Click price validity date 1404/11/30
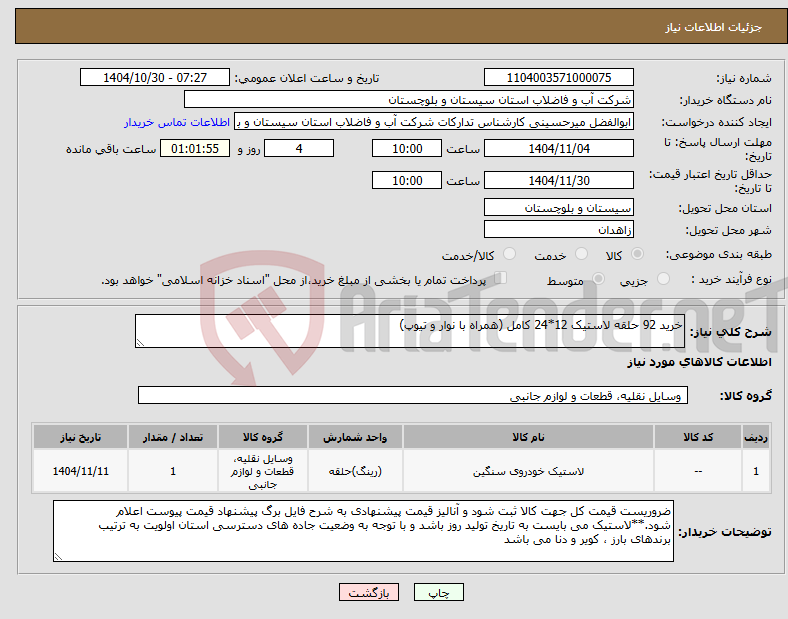This screenshot has width=788, height=619. click(x=558, y=180)
